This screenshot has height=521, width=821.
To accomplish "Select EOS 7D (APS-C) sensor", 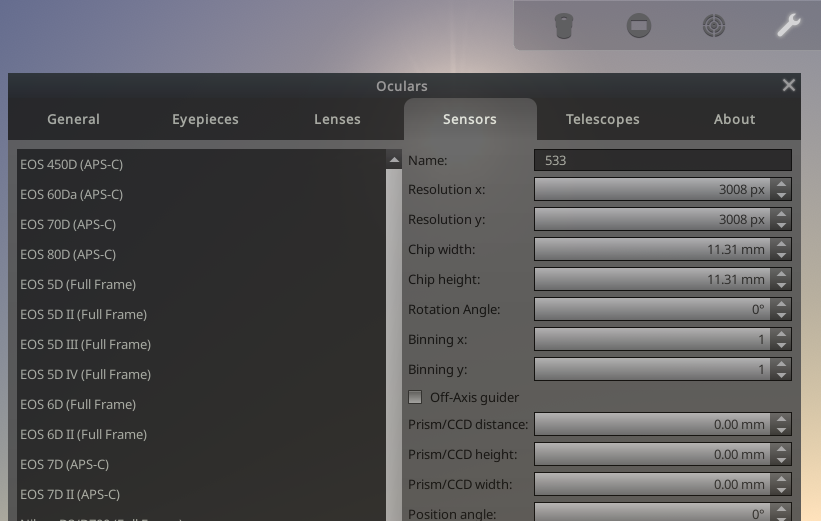I will [201, 464].
